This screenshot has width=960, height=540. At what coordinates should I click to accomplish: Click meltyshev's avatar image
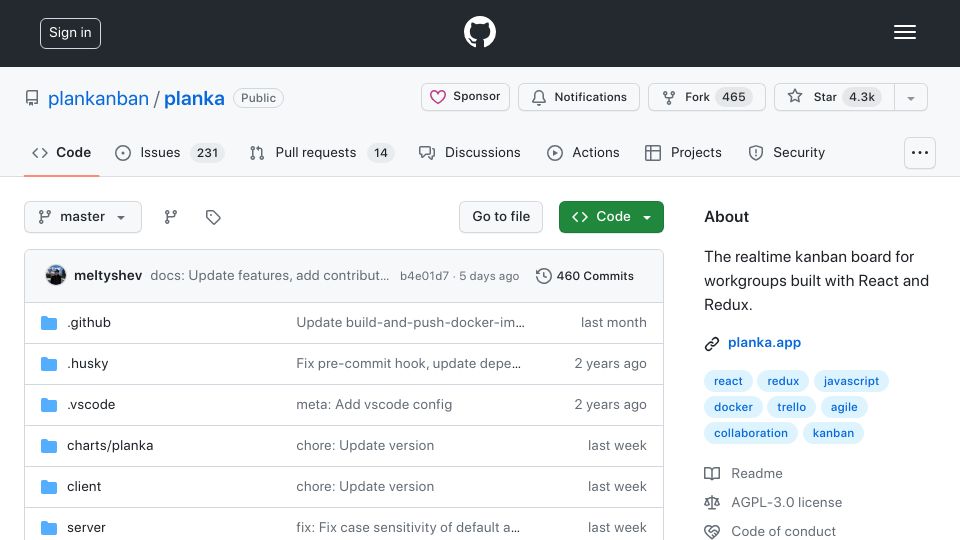click(x=56, y=275)
